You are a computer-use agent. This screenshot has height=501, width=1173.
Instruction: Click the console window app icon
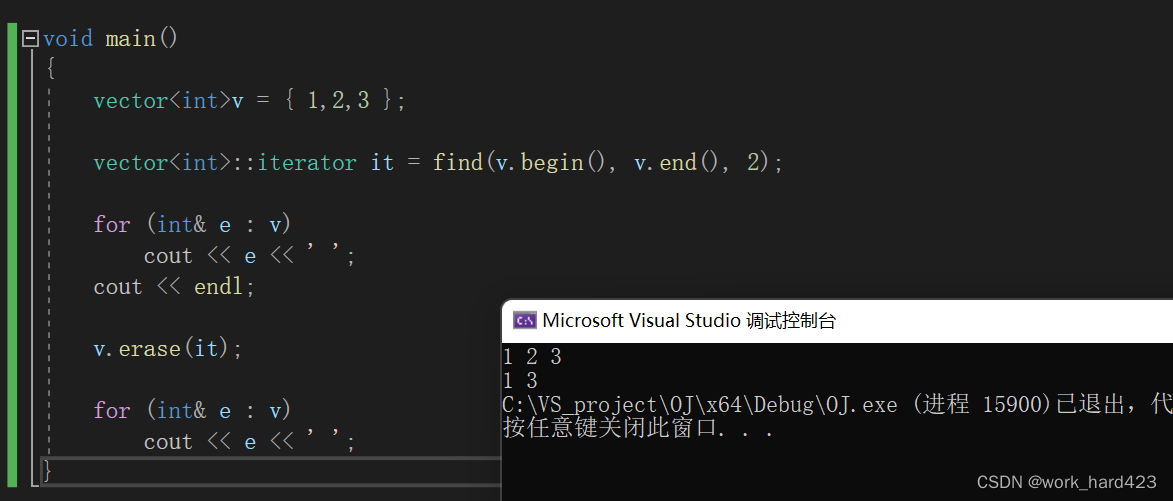524,321
